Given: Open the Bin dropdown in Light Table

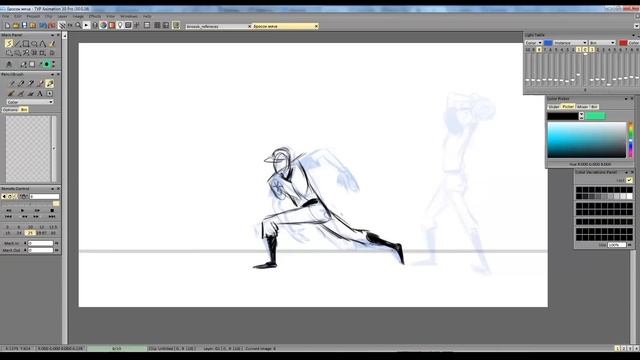Looking at the screenshot, I should pyautogui.click(x=602, y=43).
